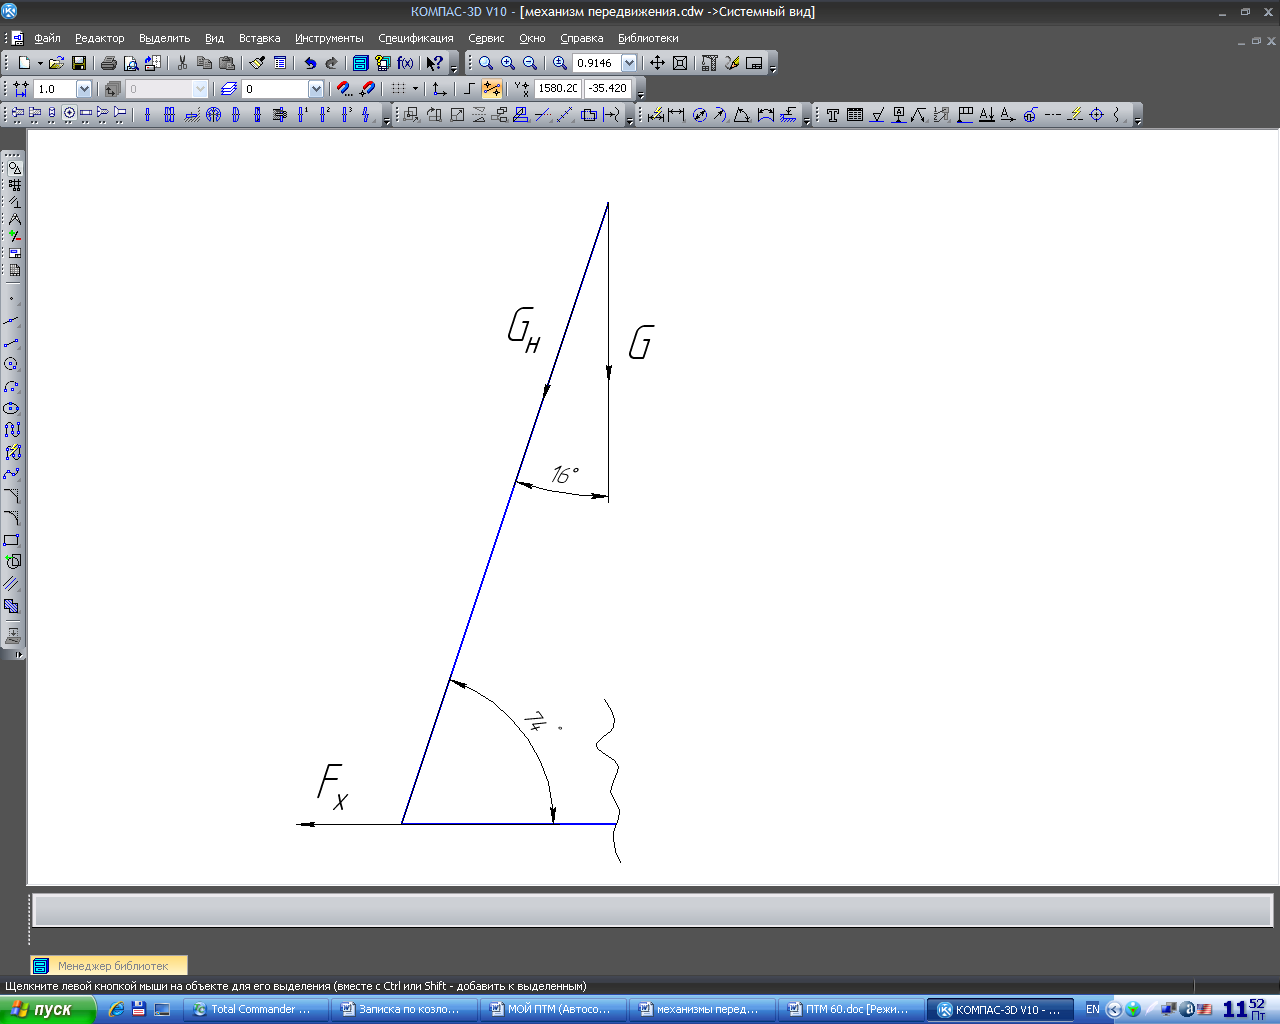The image size is (1280, 1024).
Task: Toggle orthogonal drawing mode button
Action: 468,89
